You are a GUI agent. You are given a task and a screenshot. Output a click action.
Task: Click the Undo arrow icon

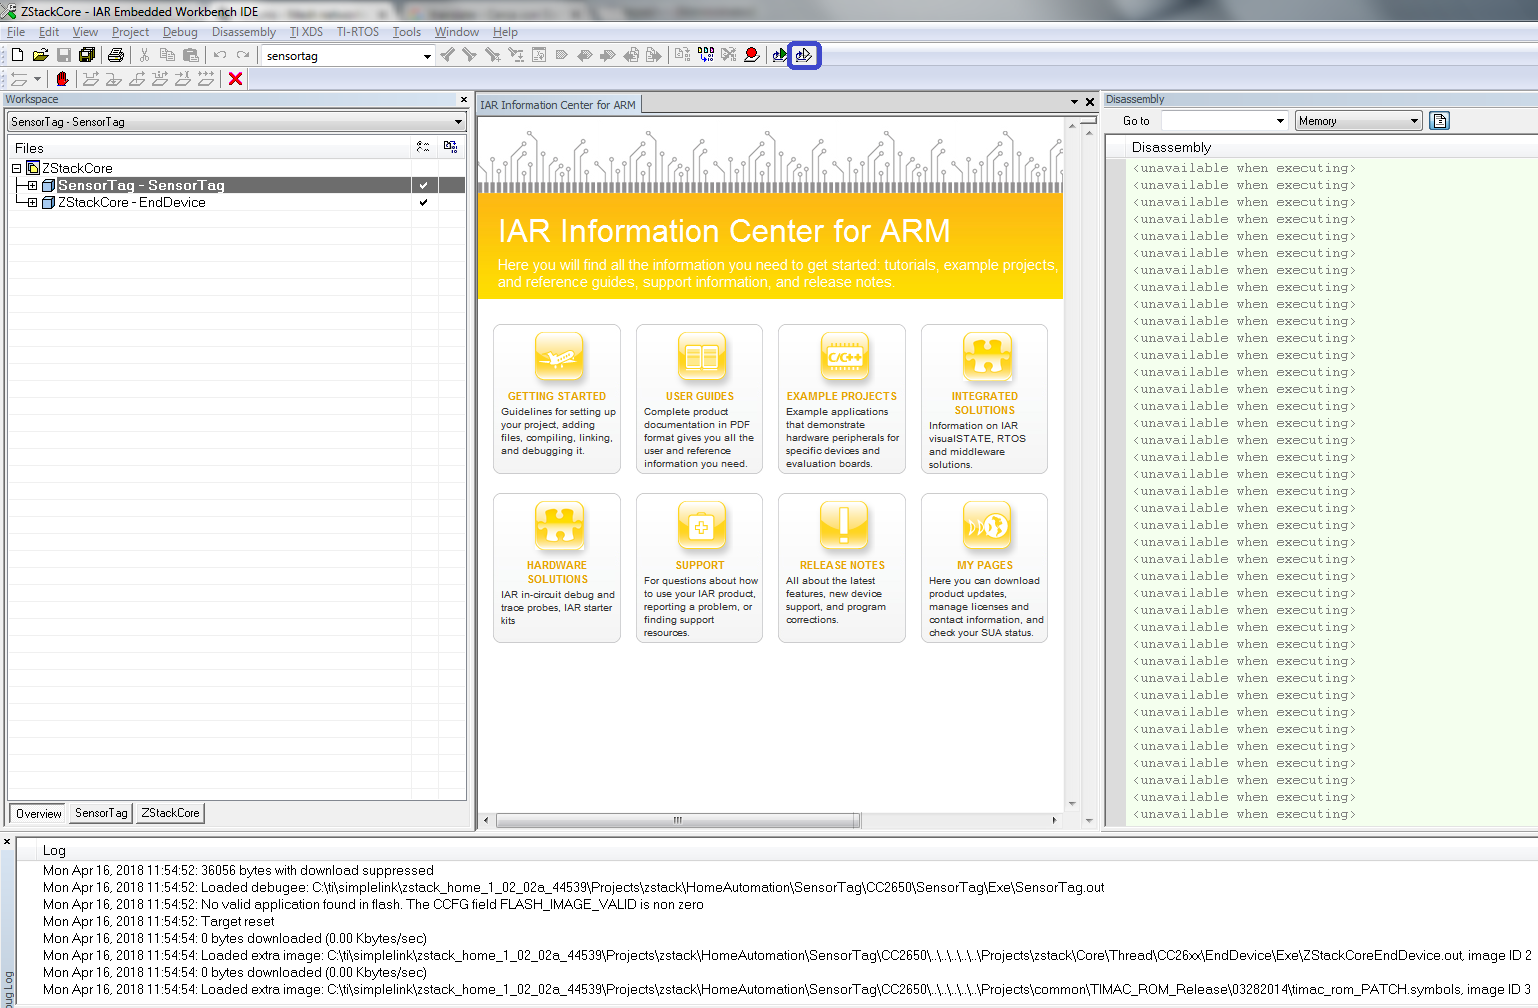[x=220, y=55]
